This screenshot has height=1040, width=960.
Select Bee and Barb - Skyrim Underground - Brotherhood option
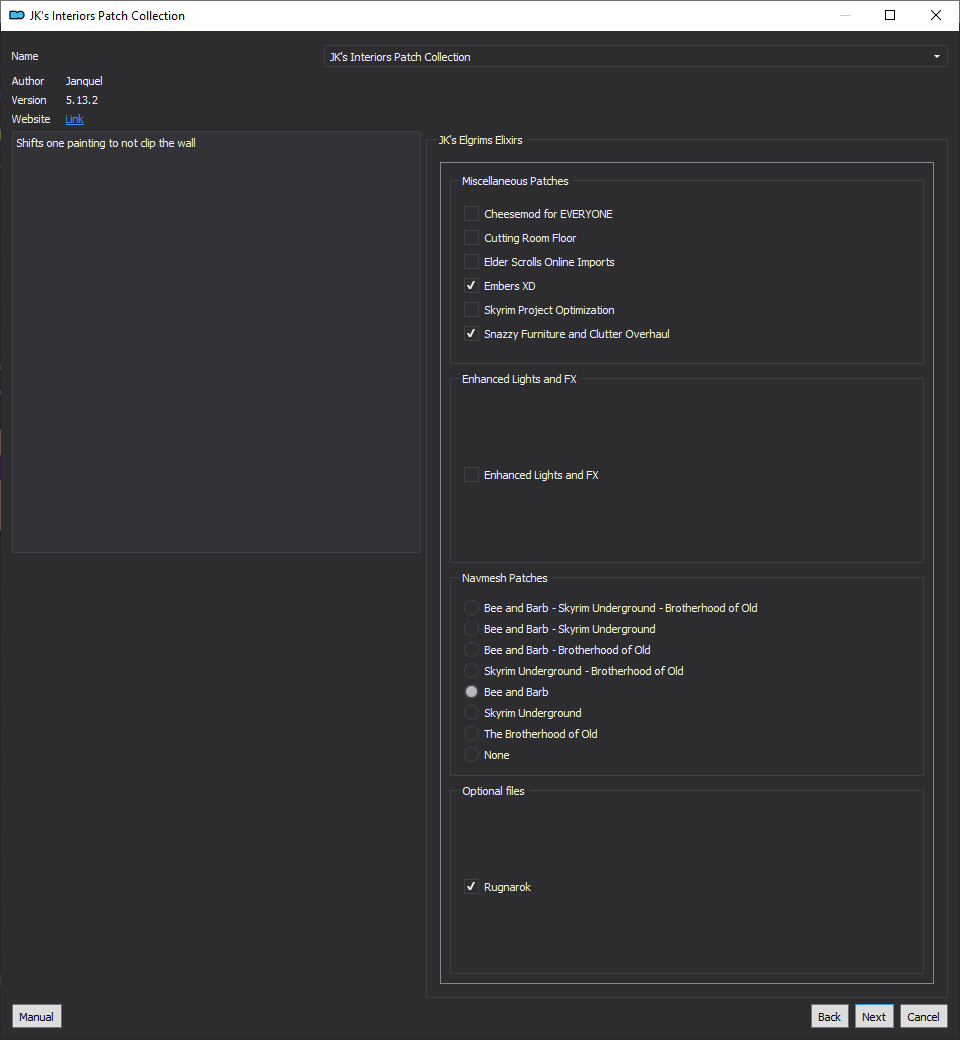point(471,608)
